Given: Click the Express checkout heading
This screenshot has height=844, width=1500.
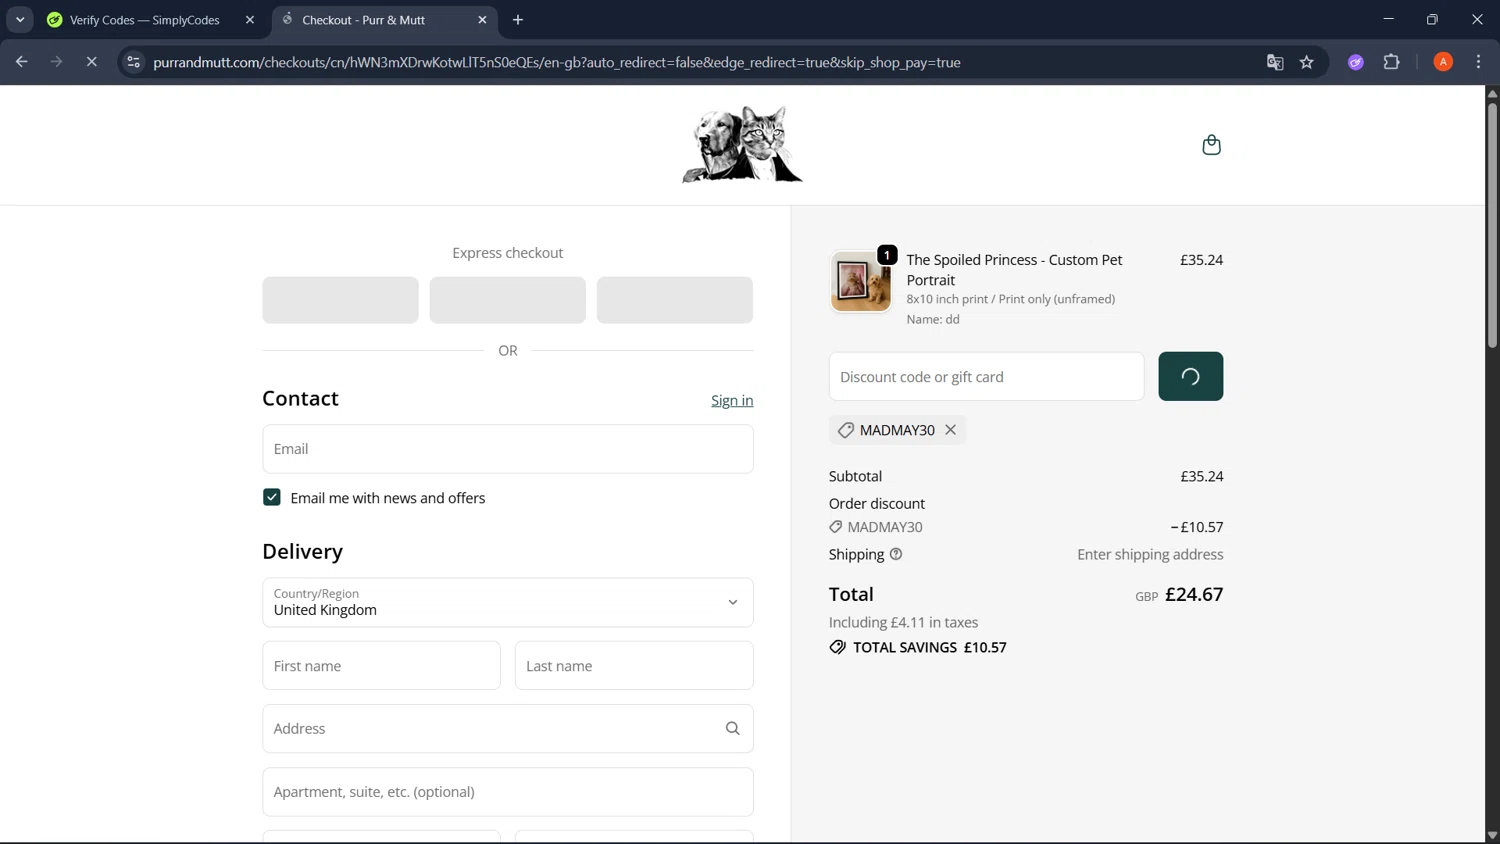Looking at the screenshot, I should click(508, 253).
